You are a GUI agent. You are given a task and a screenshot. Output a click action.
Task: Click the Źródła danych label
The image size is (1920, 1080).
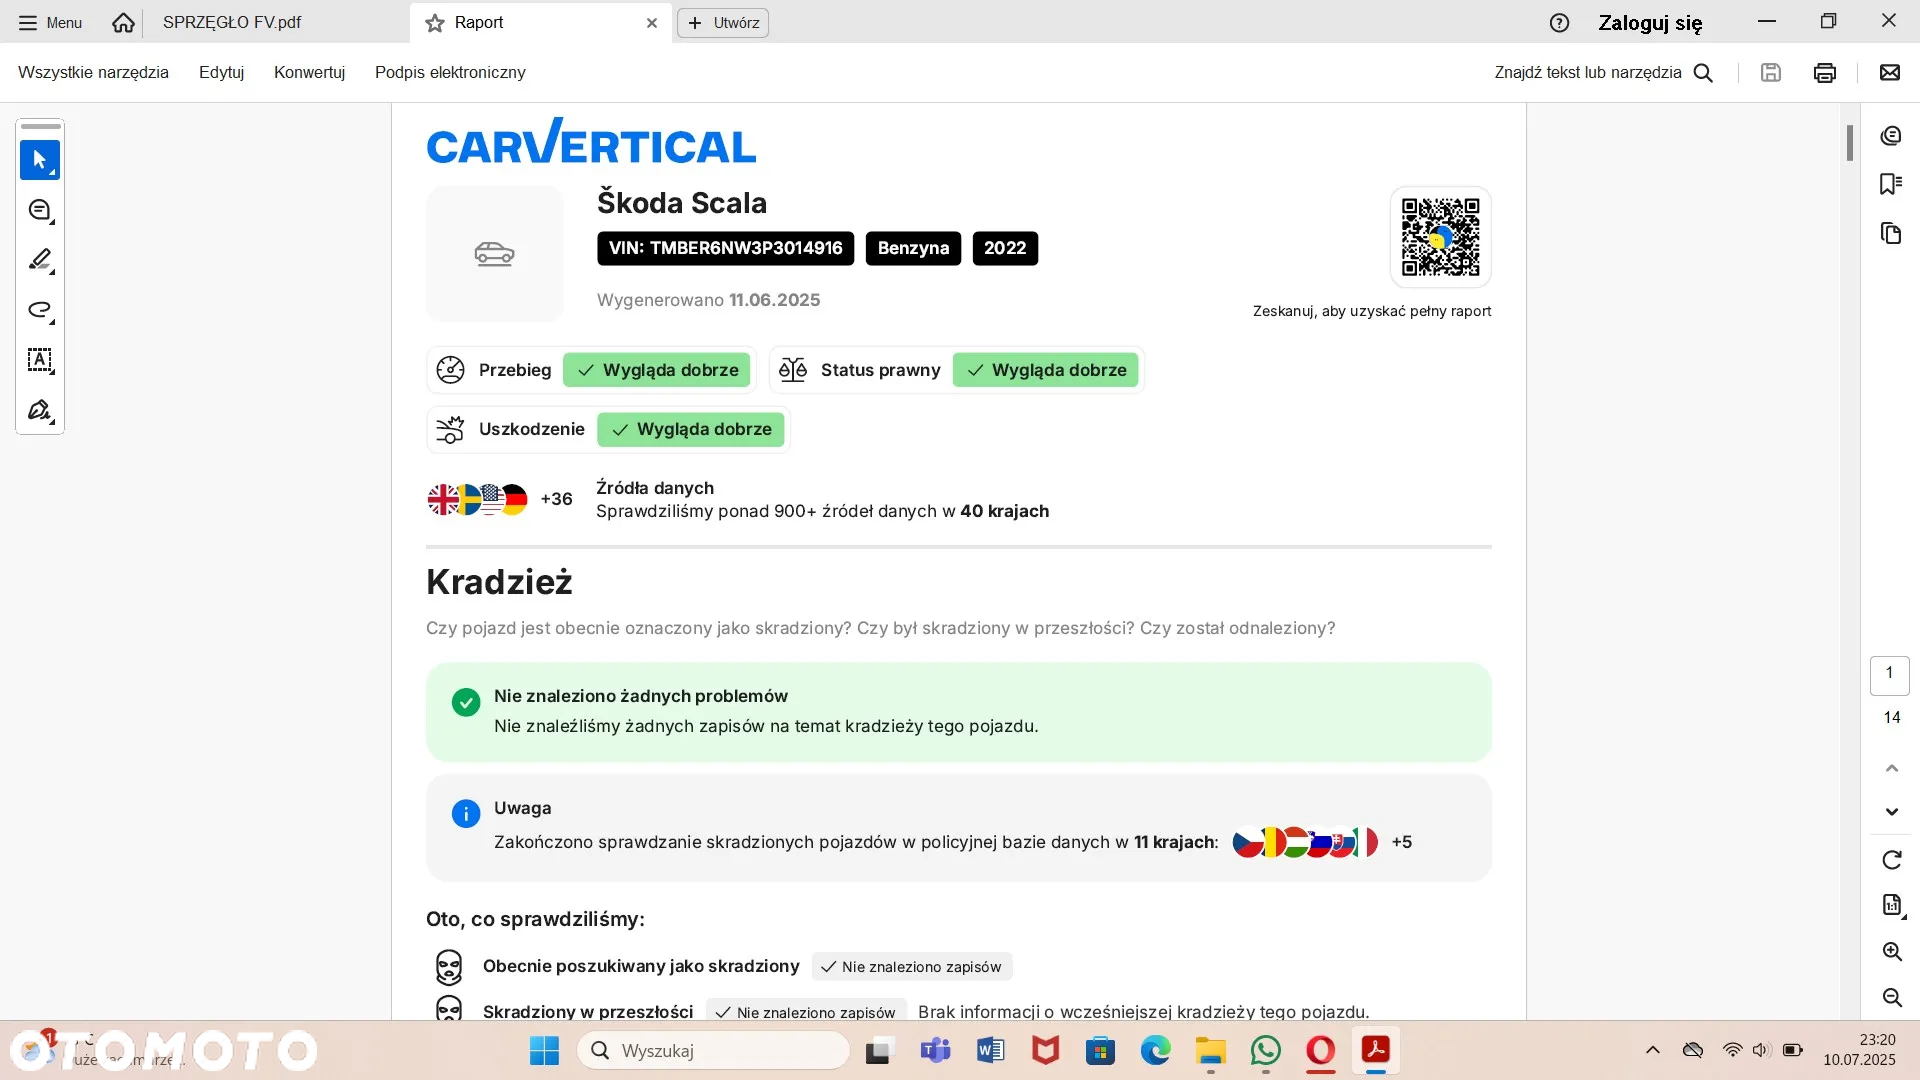point(655,487)
